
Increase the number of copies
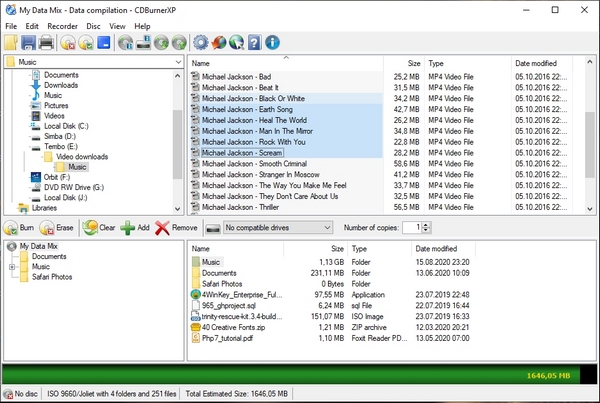[x=426, y=225]
